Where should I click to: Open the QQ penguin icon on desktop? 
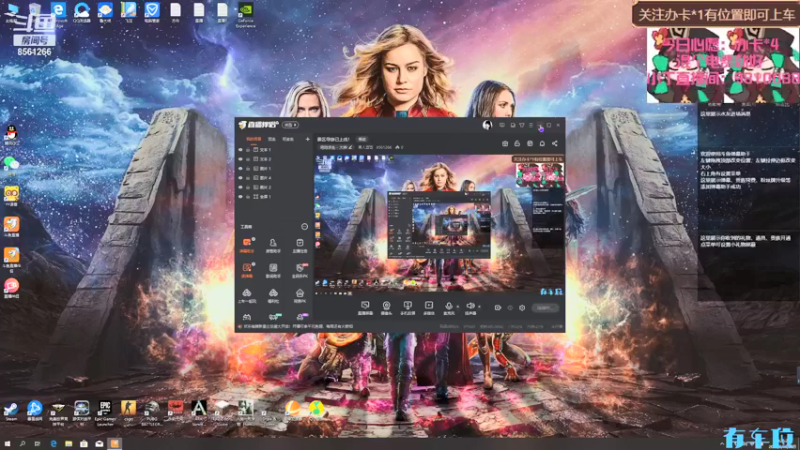tap(11, 133)
